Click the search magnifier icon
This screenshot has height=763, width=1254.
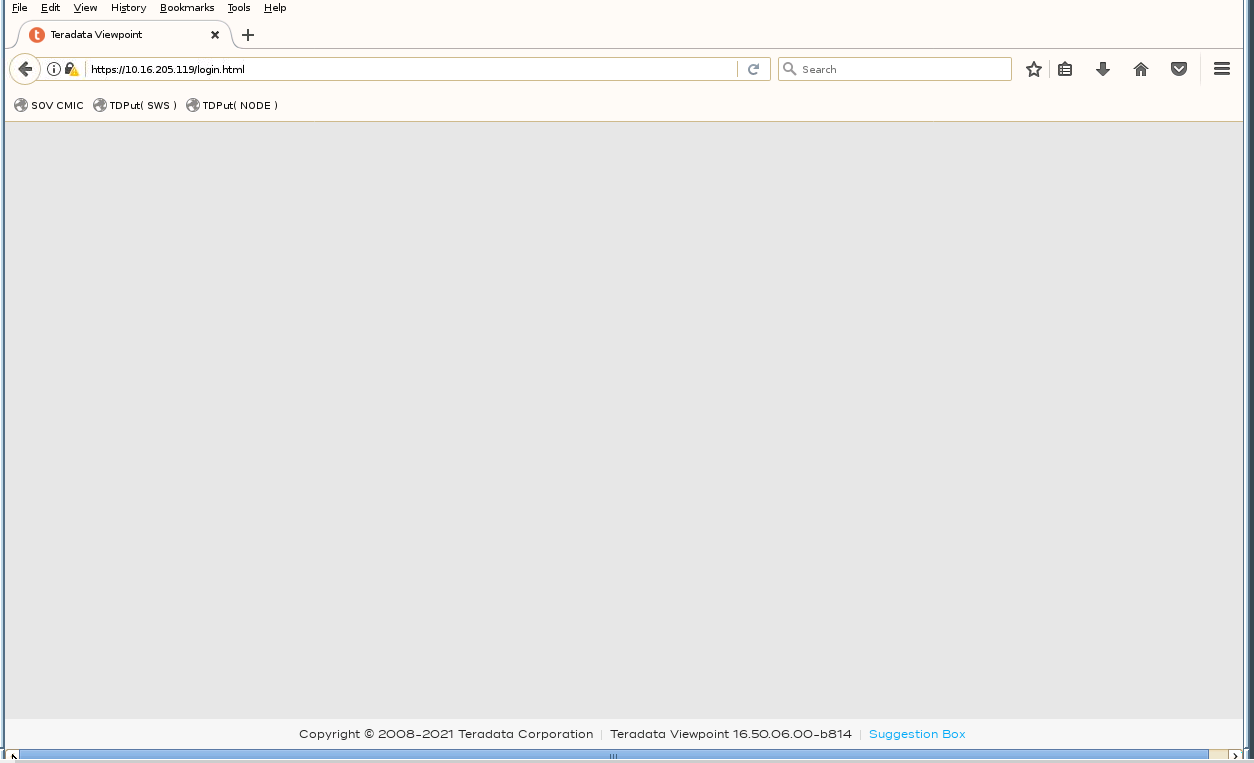click(x=790, y=69)
